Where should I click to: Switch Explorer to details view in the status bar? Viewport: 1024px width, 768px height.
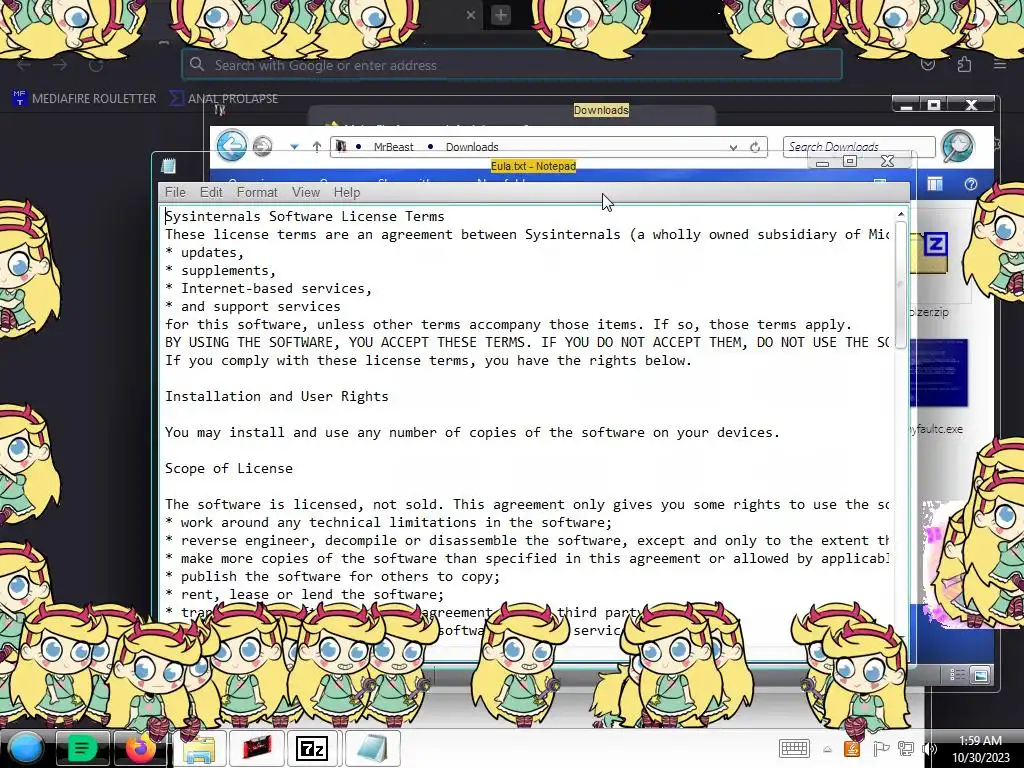coord(957,675)
